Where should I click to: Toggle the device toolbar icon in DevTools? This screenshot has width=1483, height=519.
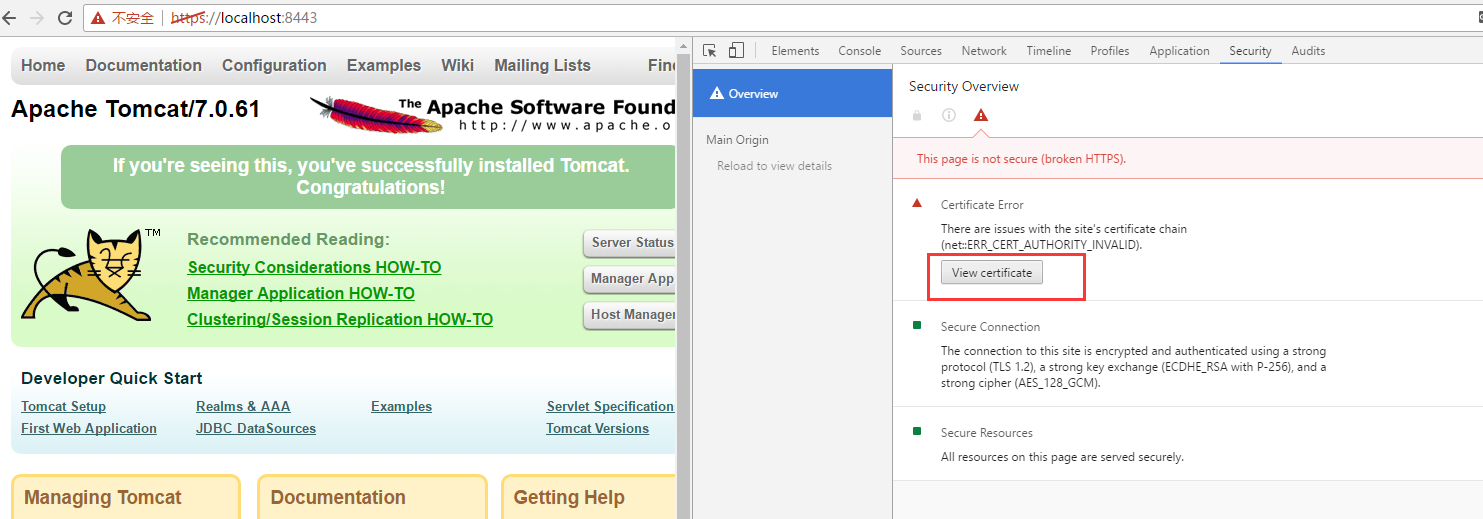pos(736,51)
